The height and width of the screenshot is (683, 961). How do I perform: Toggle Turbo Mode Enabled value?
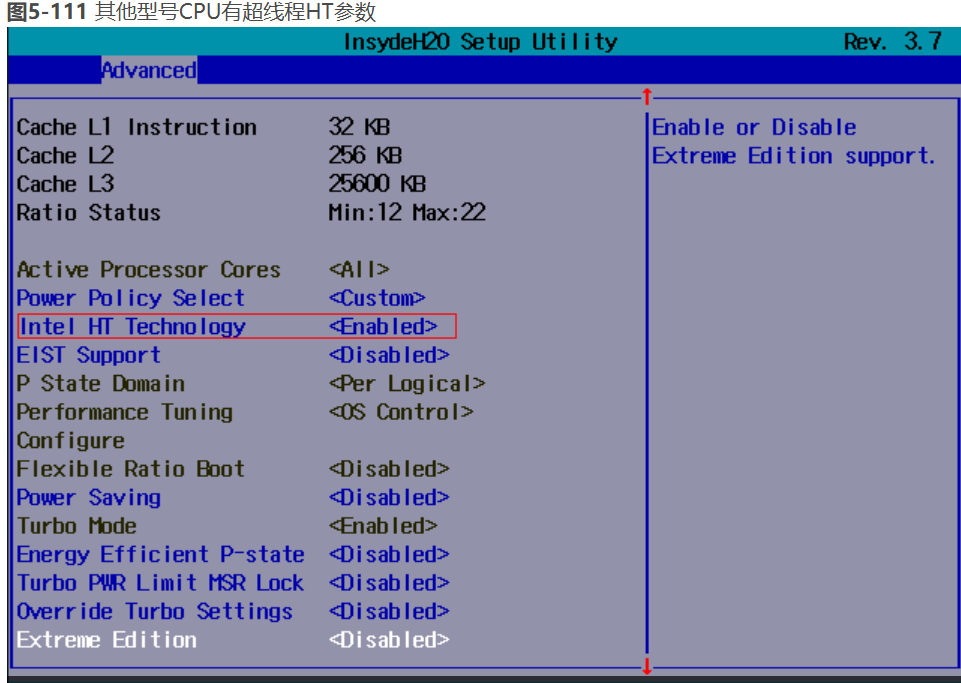383,526
